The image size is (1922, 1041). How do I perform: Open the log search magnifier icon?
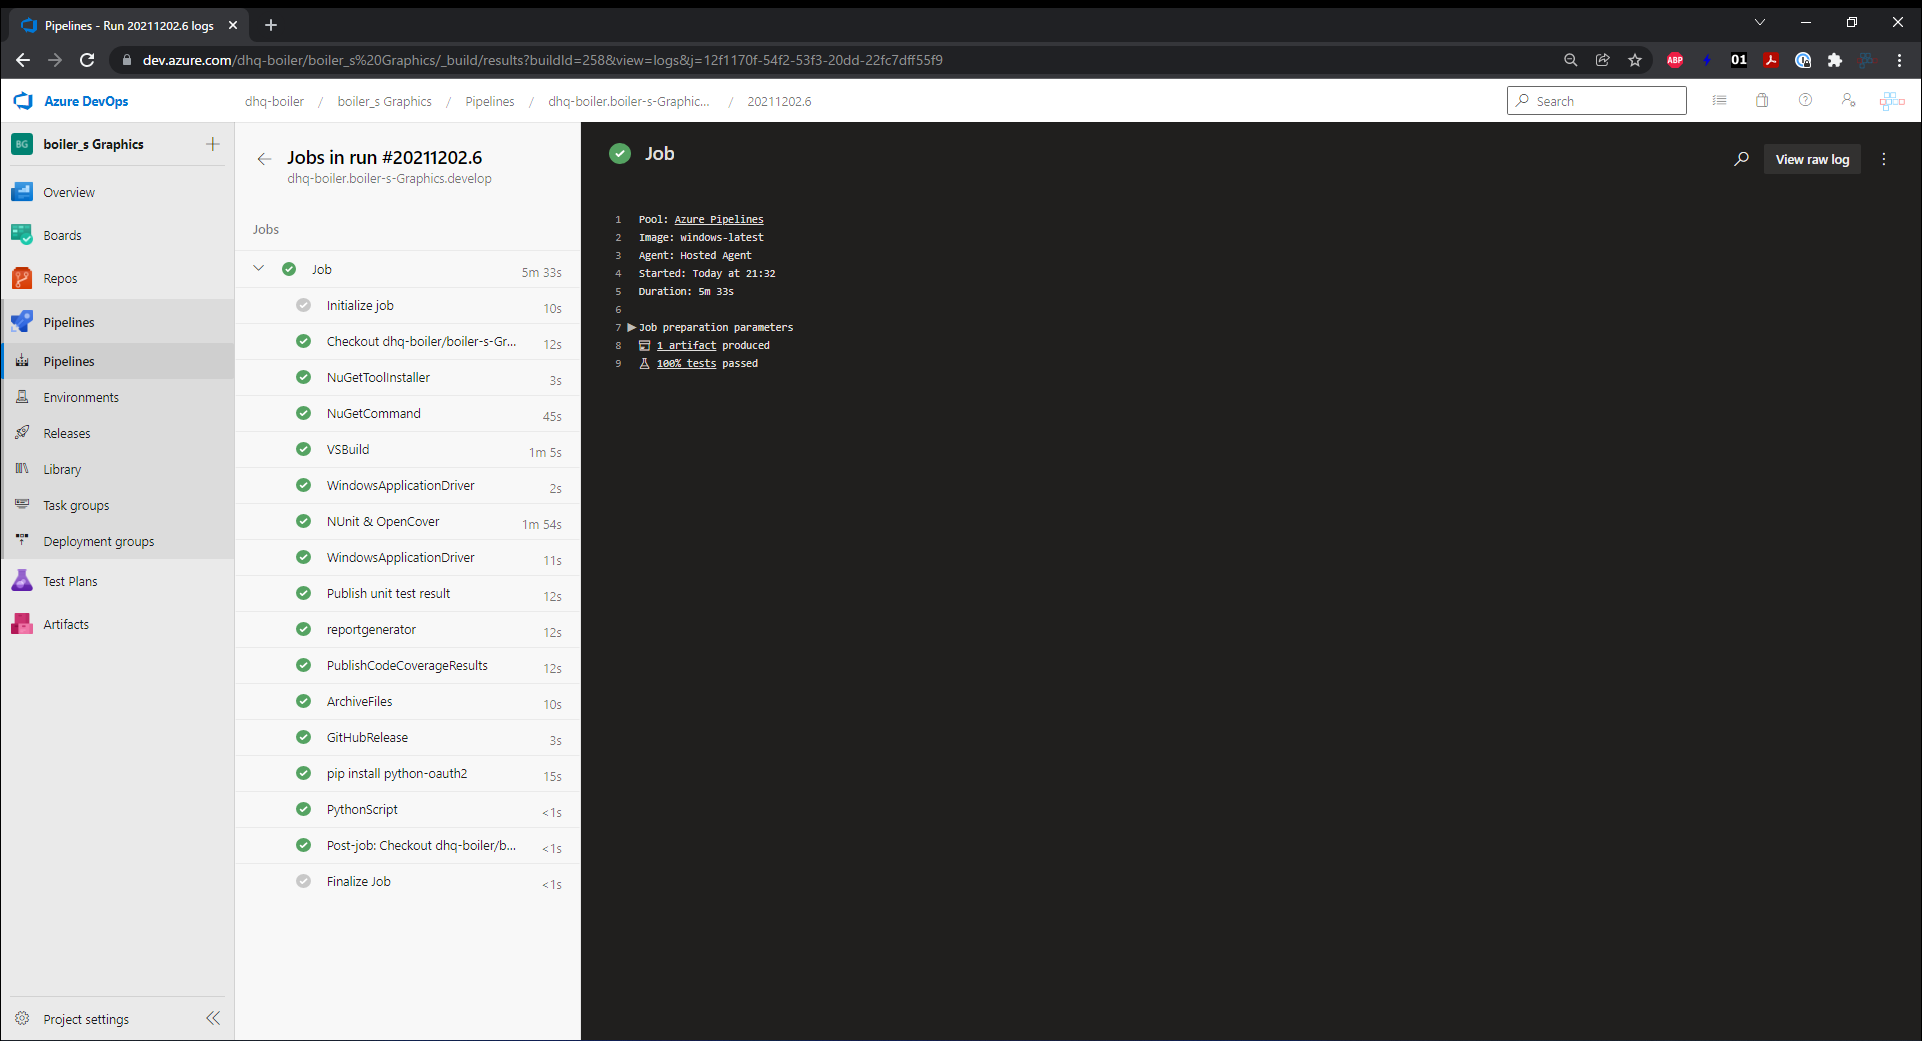point(1742,159)
